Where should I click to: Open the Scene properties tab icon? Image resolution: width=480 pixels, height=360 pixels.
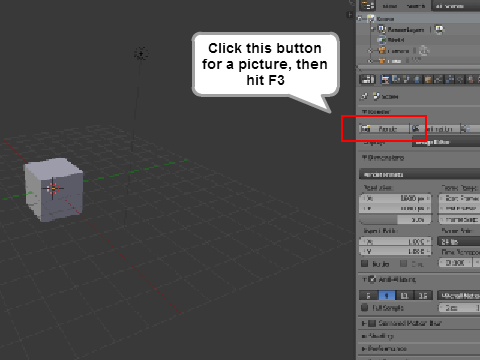pyautogui.click(x=407, y=79)
